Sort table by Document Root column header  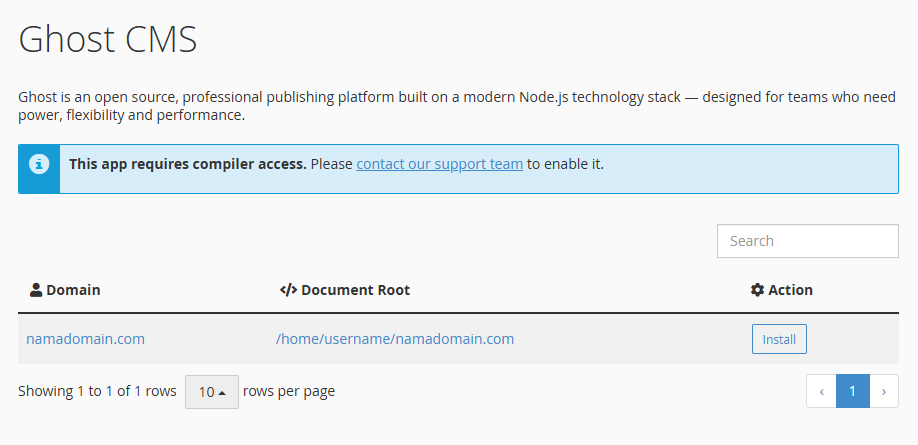(x=355, y=290)
